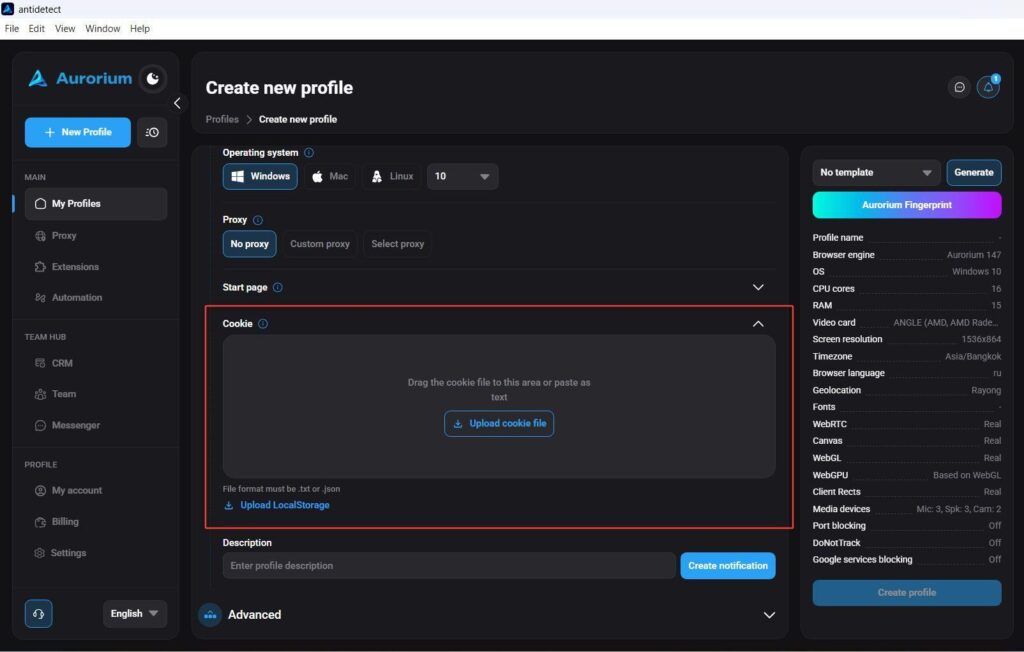
Task: Open Windows version 10 dropdown
Action: tap(462, 176)
